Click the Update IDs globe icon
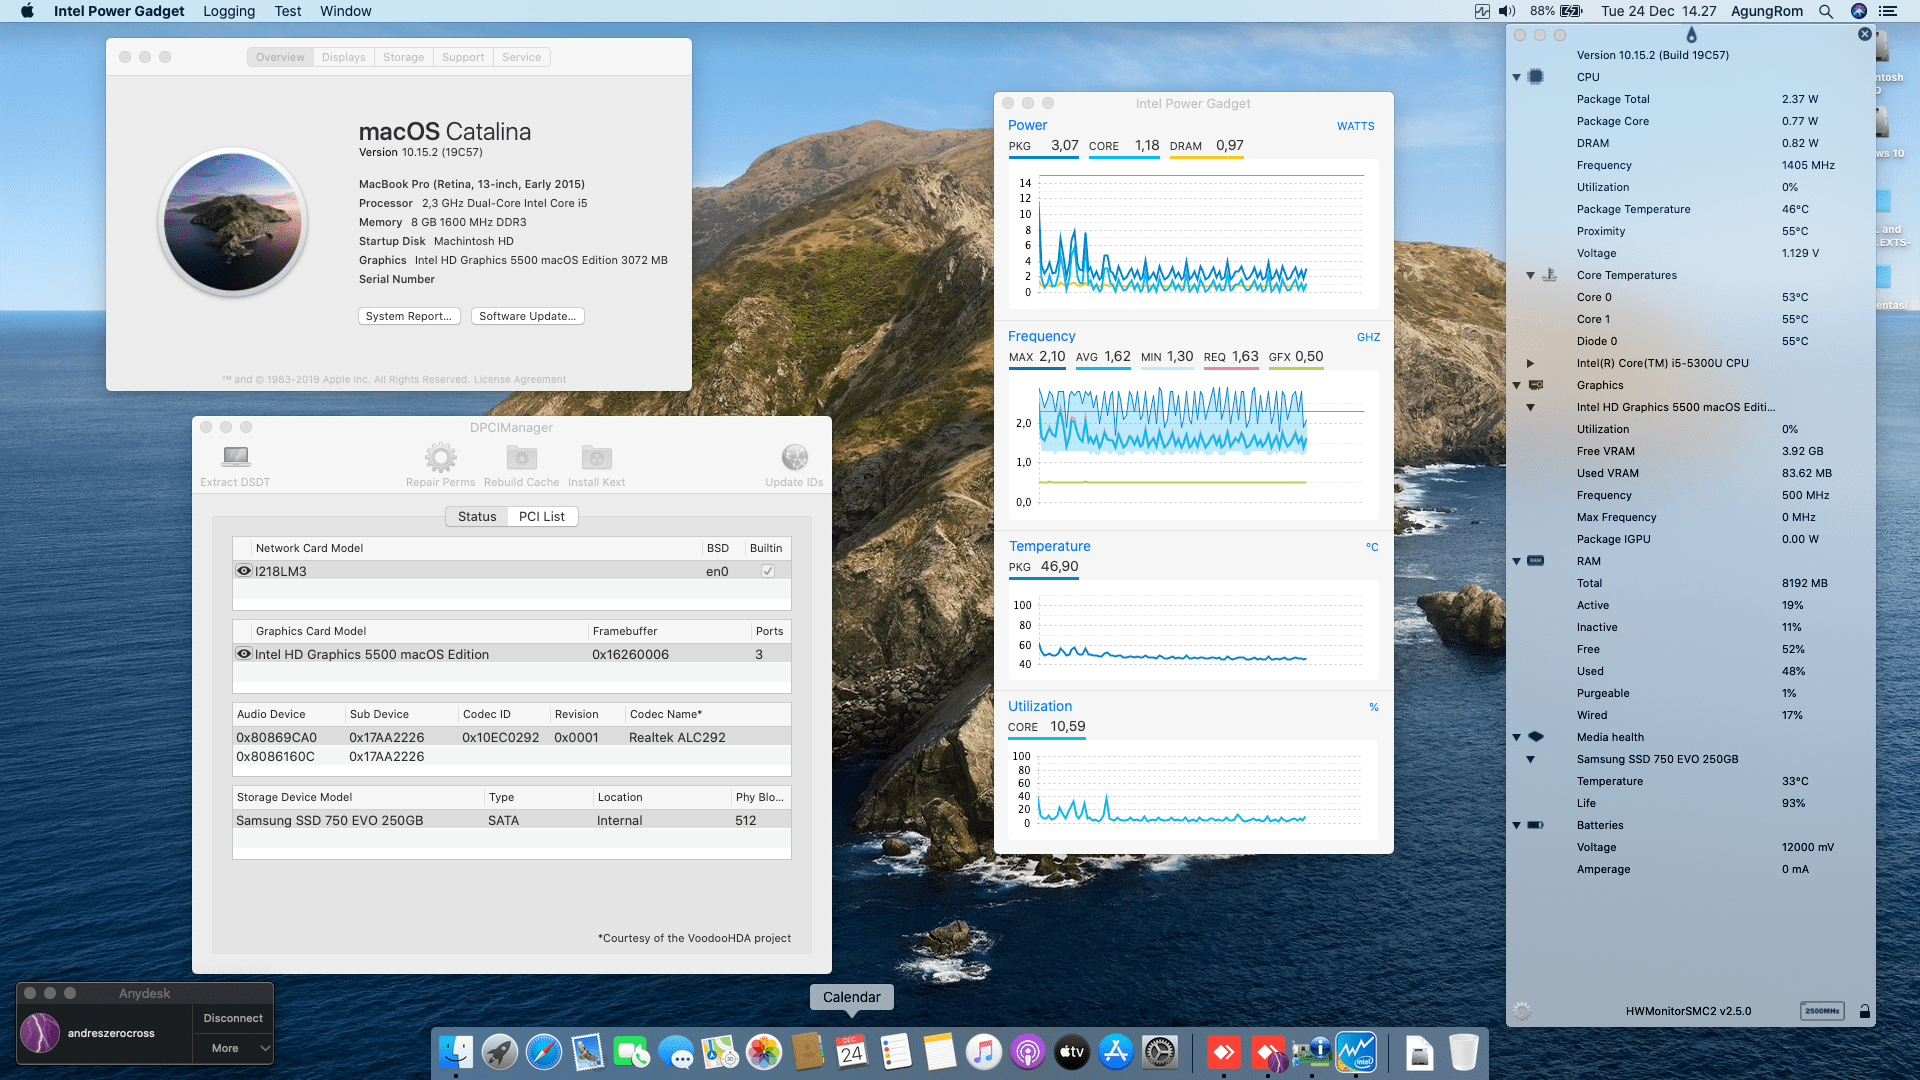The width and height of the screenshot is (1920, 1080). click(794, 457)
